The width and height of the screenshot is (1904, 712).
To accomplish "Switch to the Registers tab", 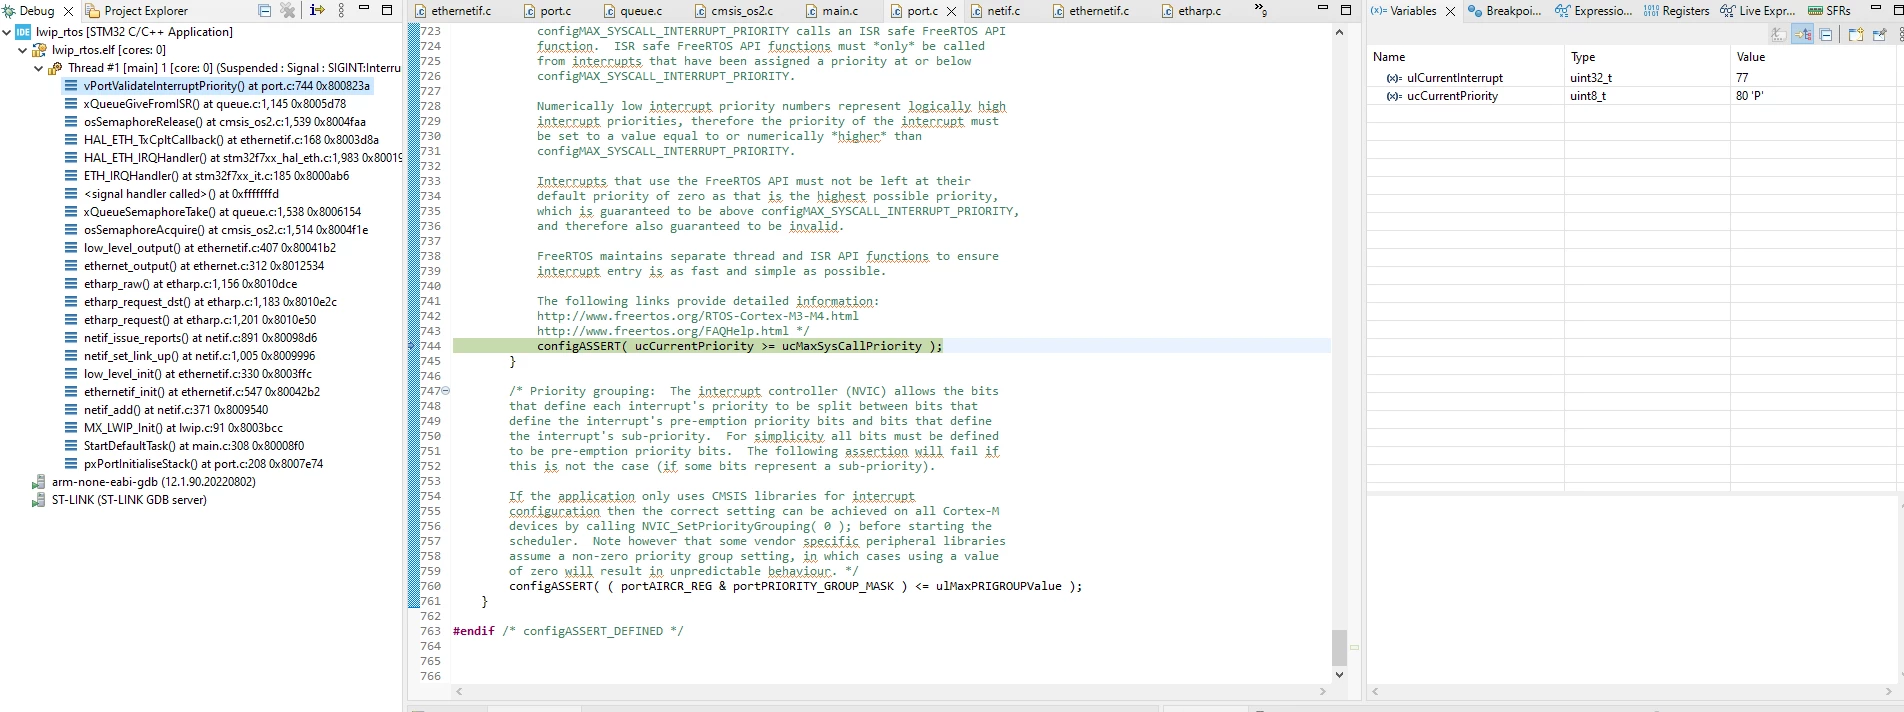I will point(1676,11).
